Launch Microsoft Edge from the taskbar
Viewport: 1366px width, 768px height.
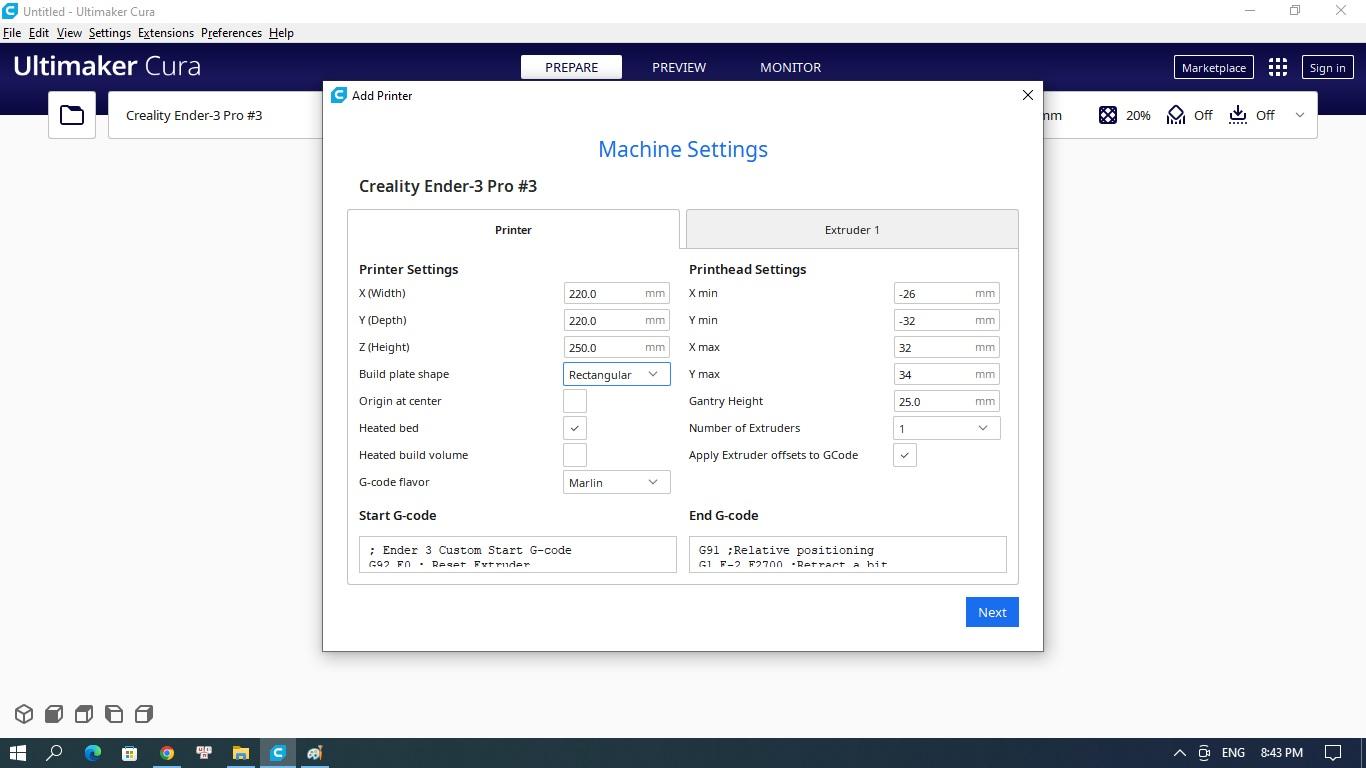tap(93, 753)
